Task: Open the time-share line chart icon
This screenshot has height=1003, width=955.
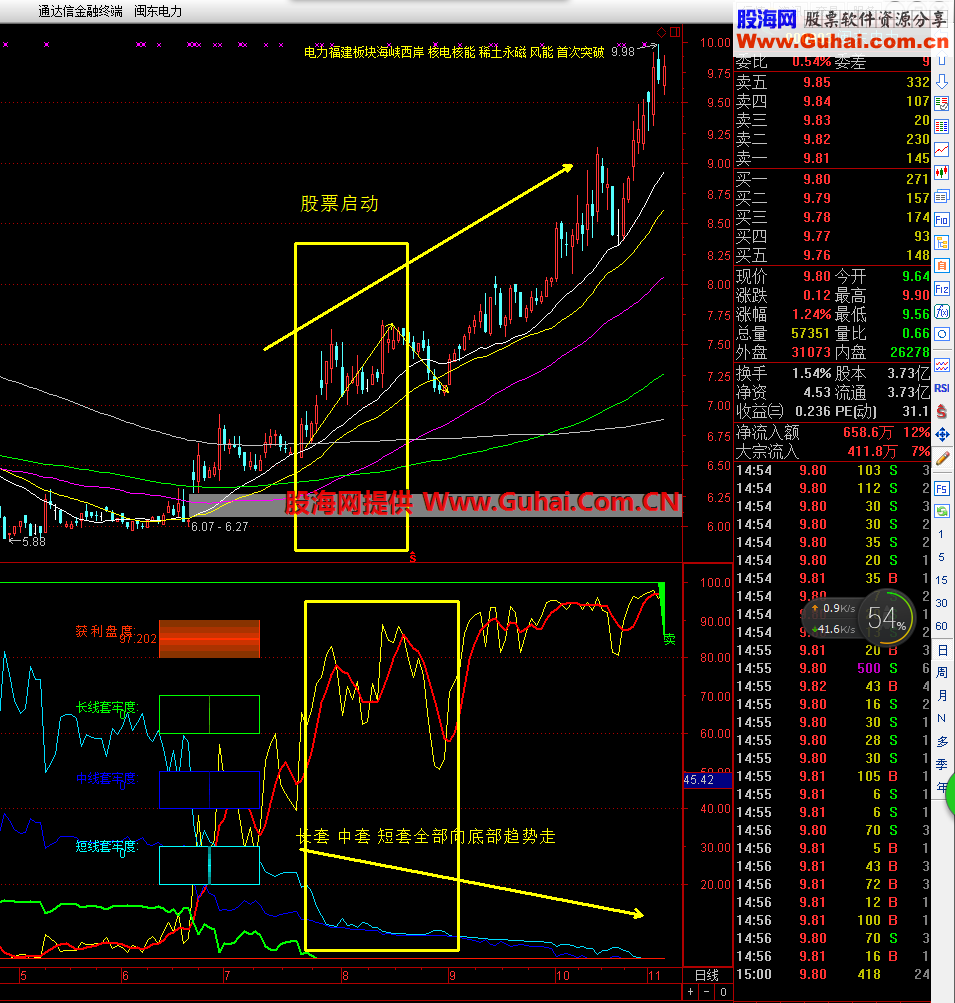Action: pyautogui.click(x=942, y=150)
